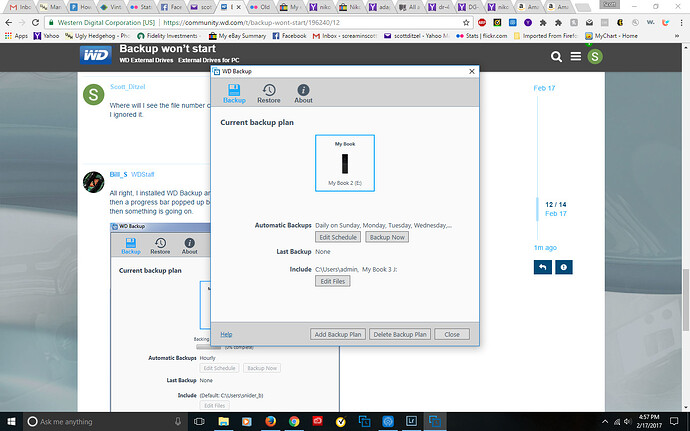Click the Ask me anything search box
This screenshot has height=431, width=690.
pos(103,421)
